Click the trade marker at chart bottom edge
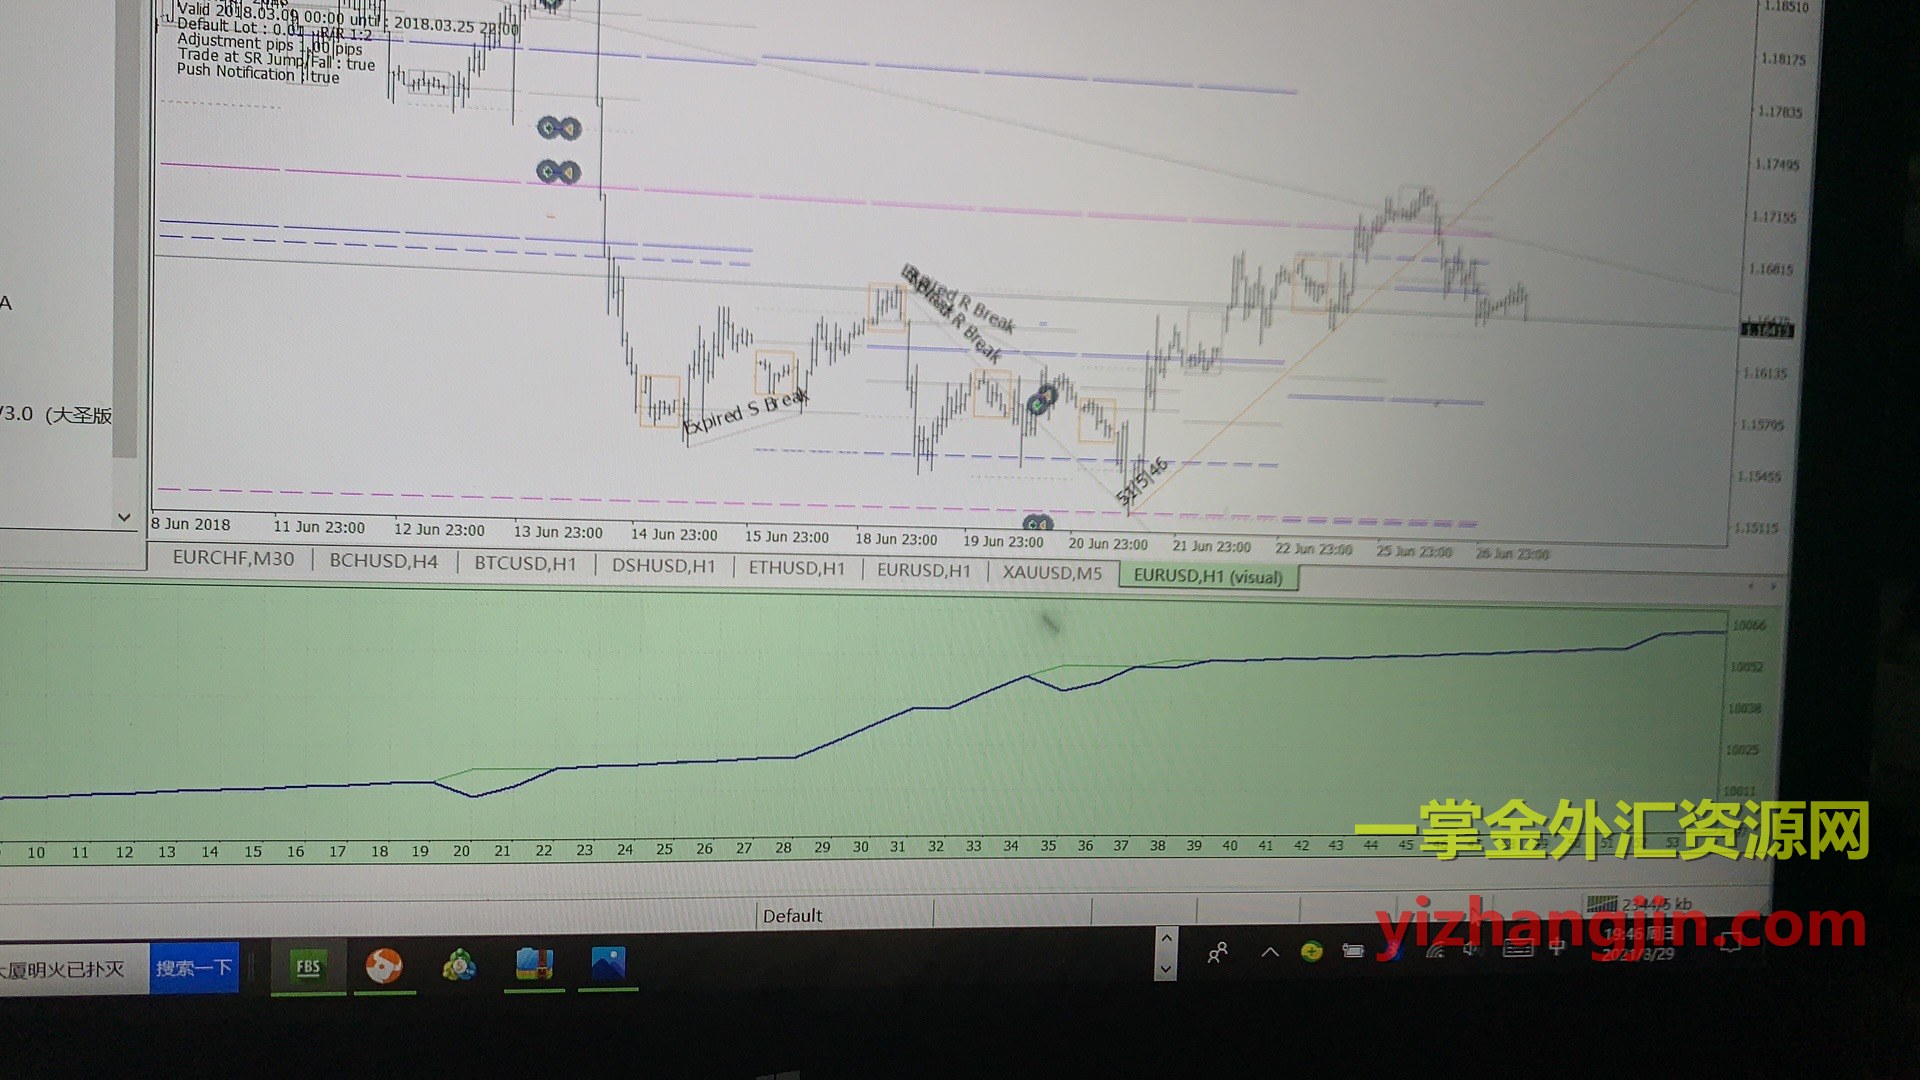 coord(1038,523)
